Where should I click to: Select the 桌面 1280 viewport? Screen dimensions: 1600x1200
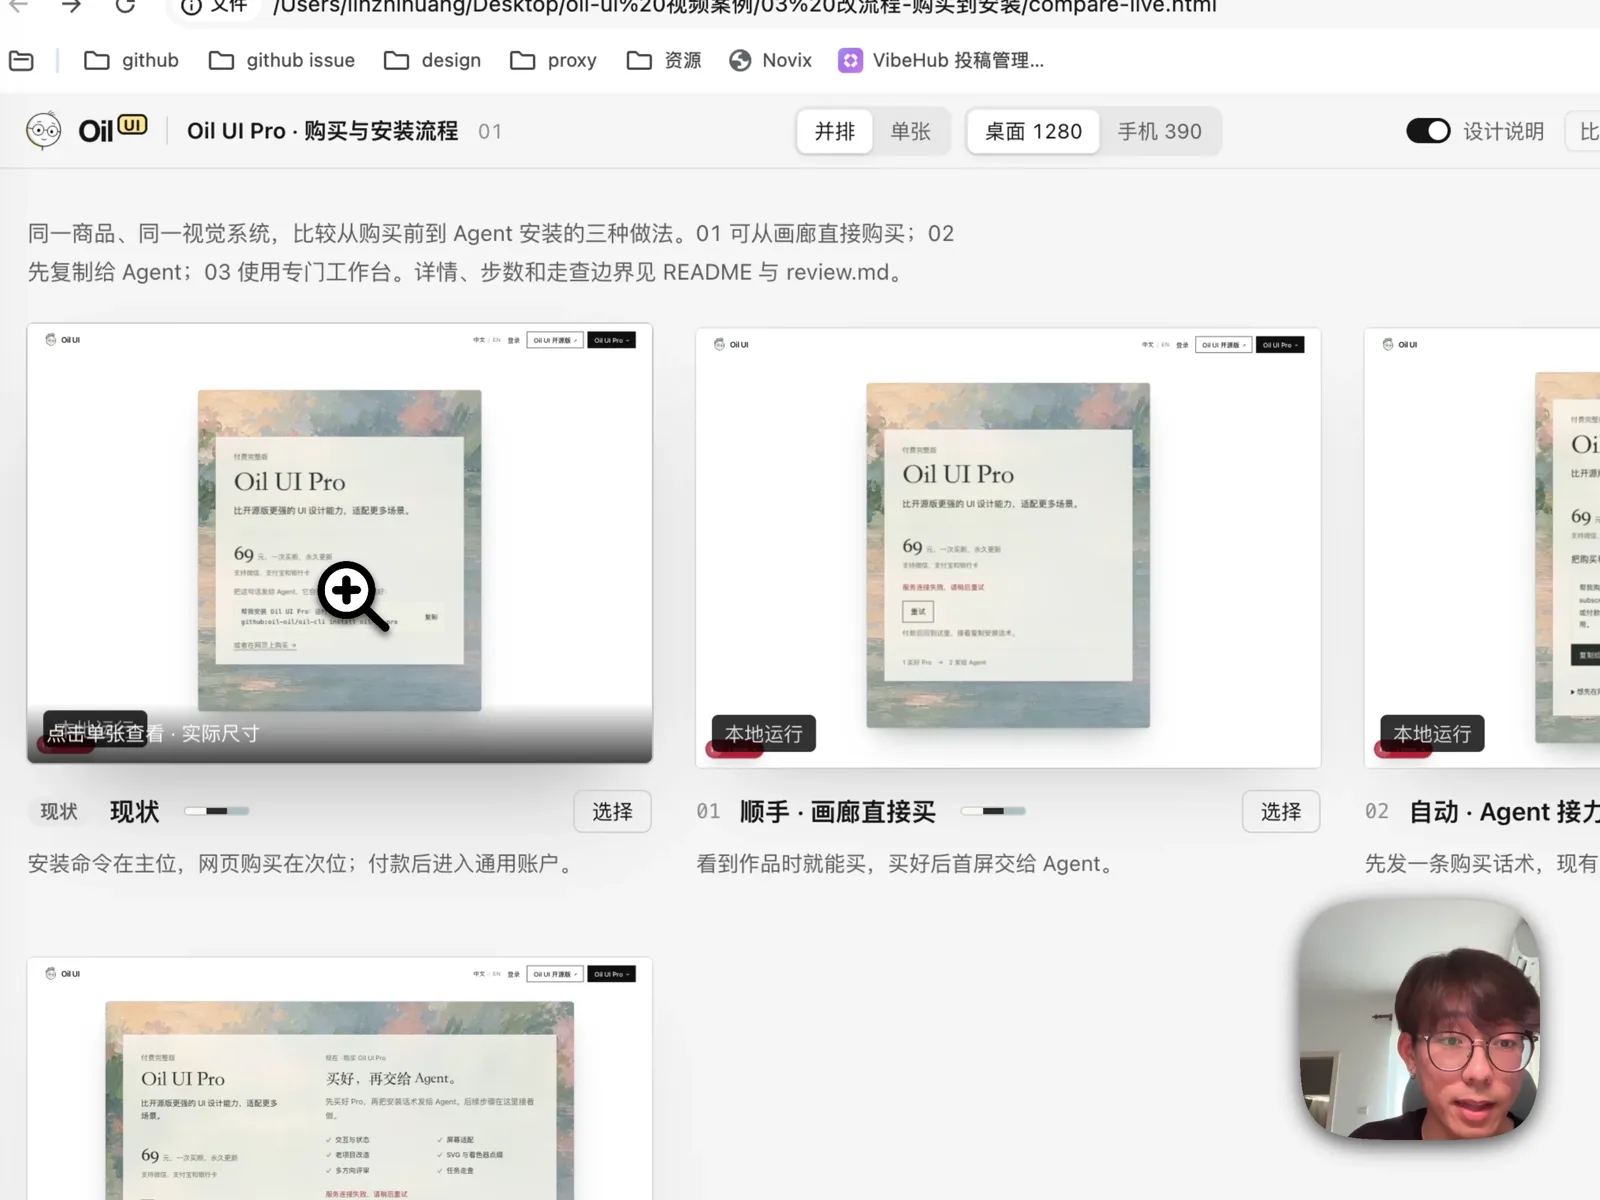[x=1033, y=131]
